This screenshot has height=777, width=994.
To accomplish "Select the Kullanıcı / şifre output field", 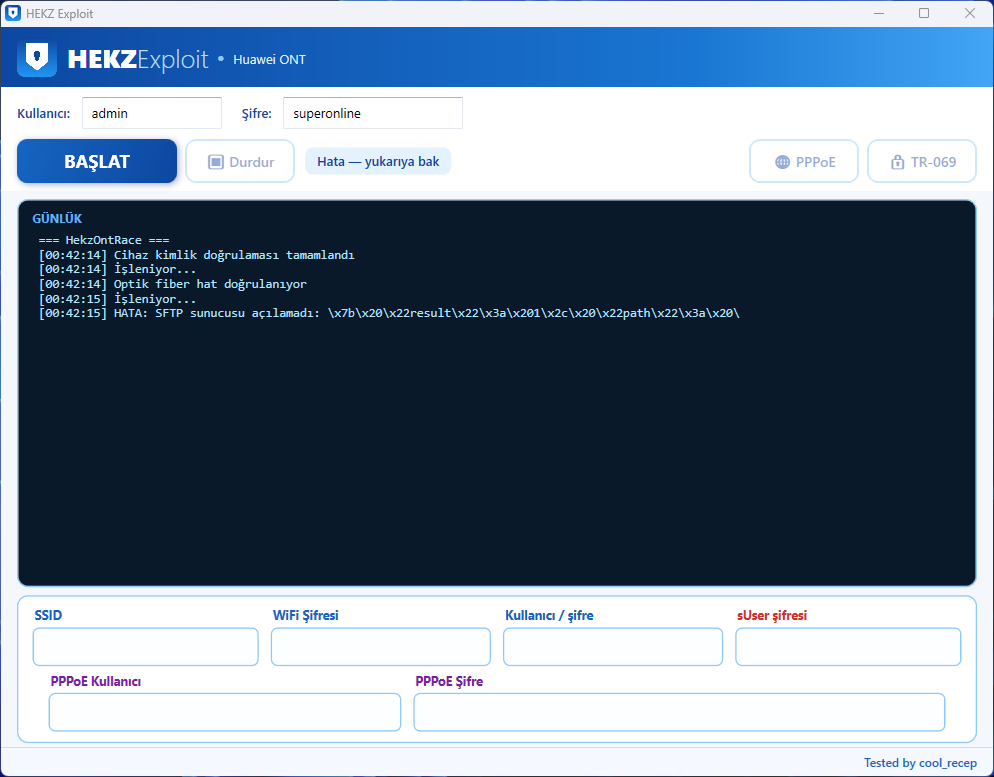I will click(x=613, y=647).
